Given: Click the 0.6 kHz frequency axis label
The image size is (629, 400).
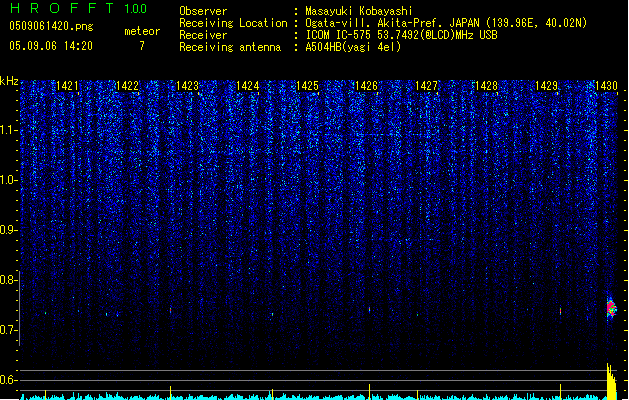Looking at the screenshot, I should click(x=8, y=380).
